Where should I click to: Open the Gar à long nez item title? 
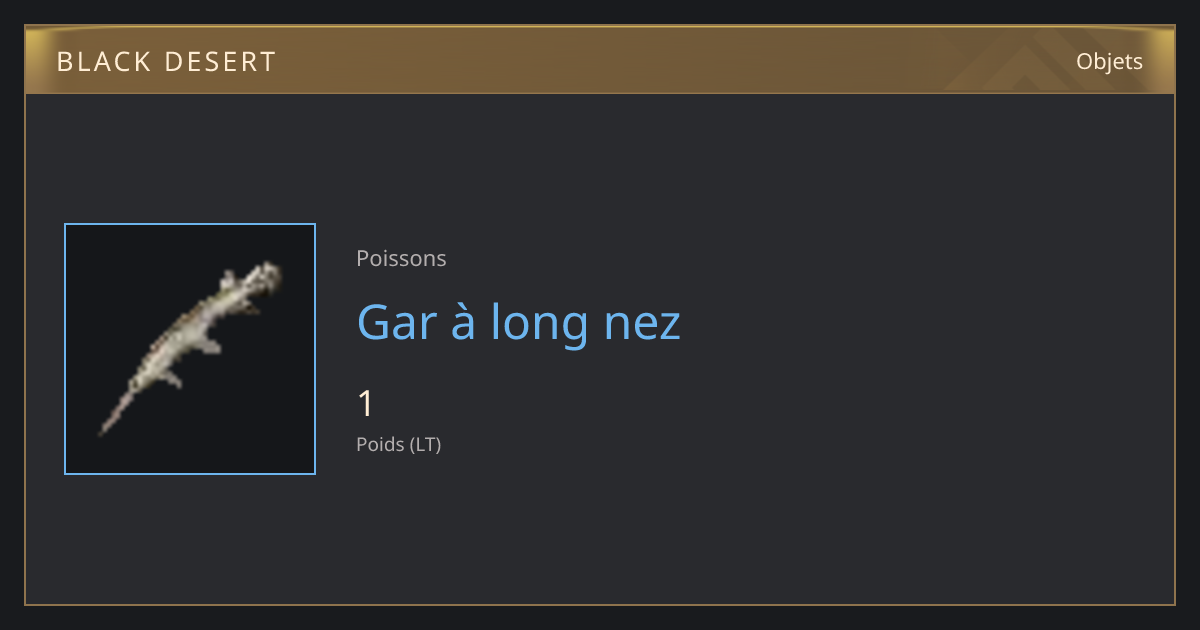click(x=518, y=322)
